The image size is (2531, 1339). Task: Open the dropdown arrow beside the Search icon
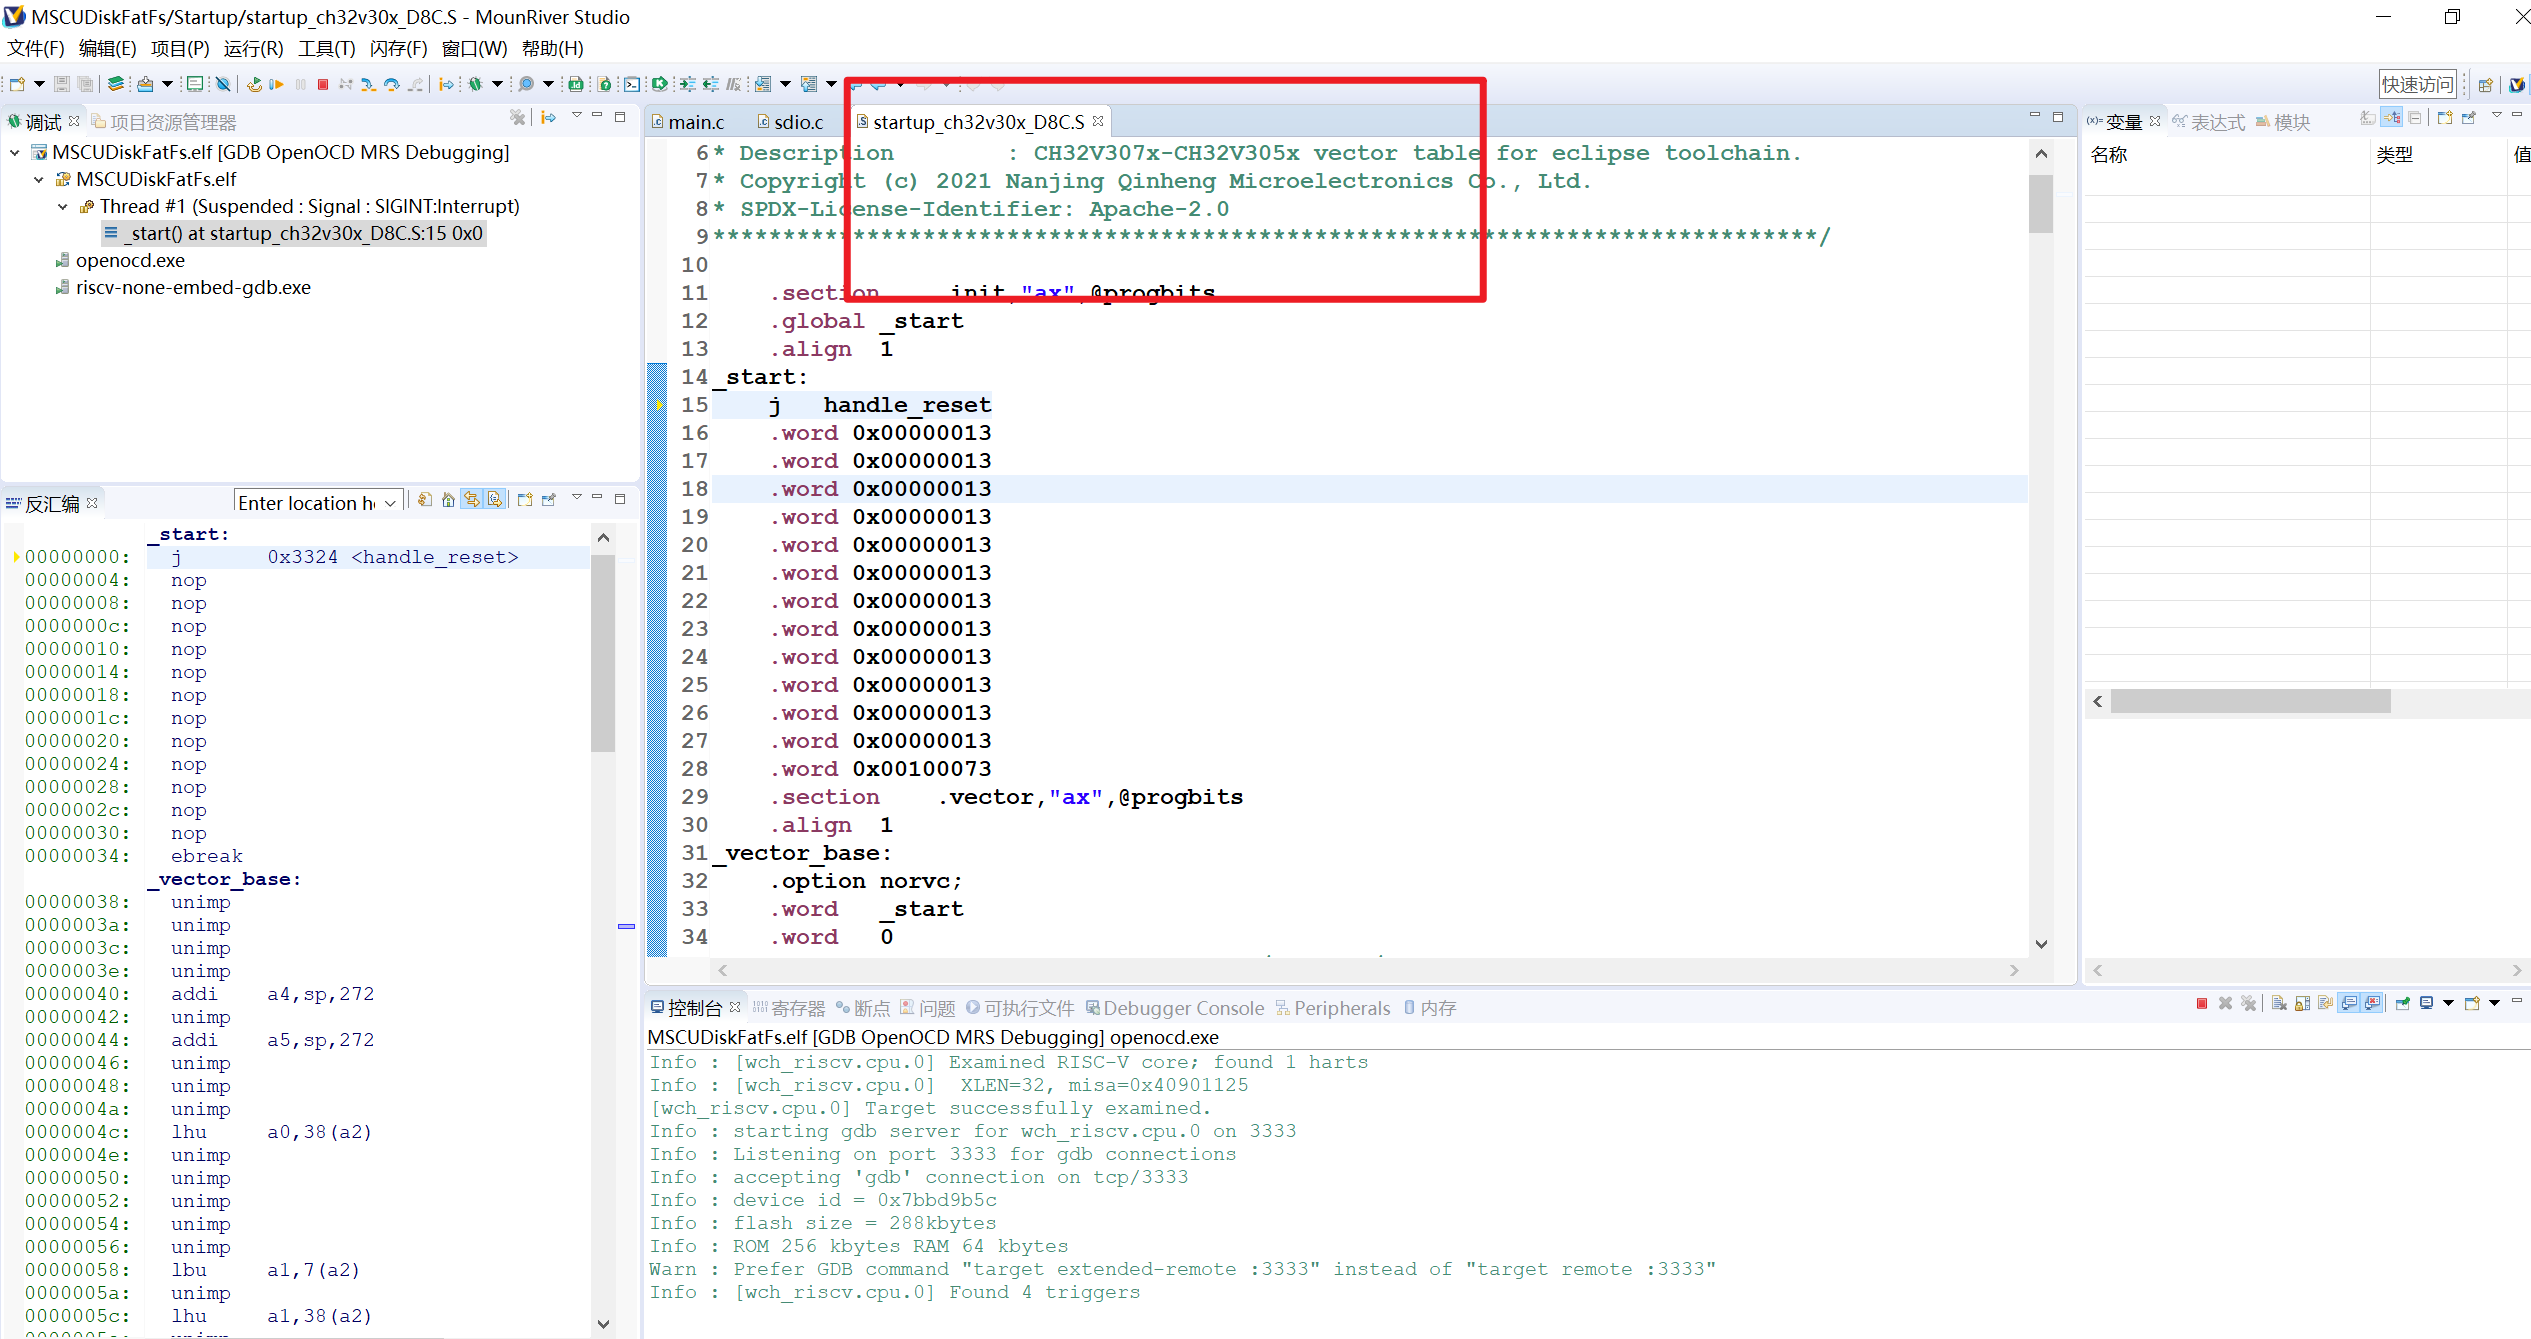pyautogui.click(x=548, y=84)
